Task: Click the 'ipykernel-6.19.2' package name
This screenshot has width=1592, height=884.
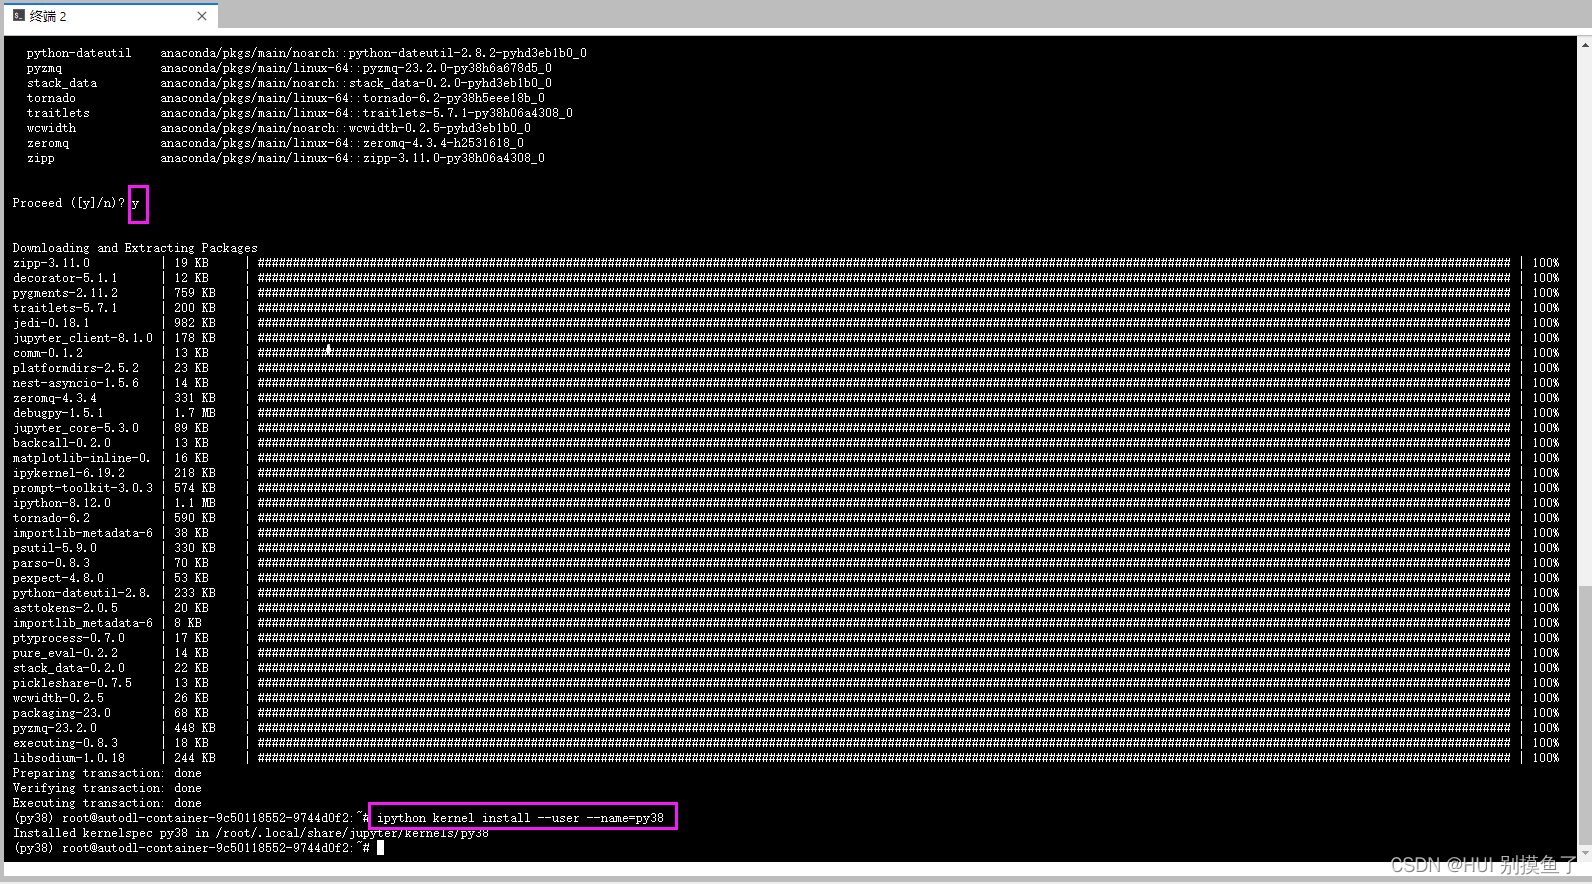Action: pyautogui.click(x=69, y=473)
